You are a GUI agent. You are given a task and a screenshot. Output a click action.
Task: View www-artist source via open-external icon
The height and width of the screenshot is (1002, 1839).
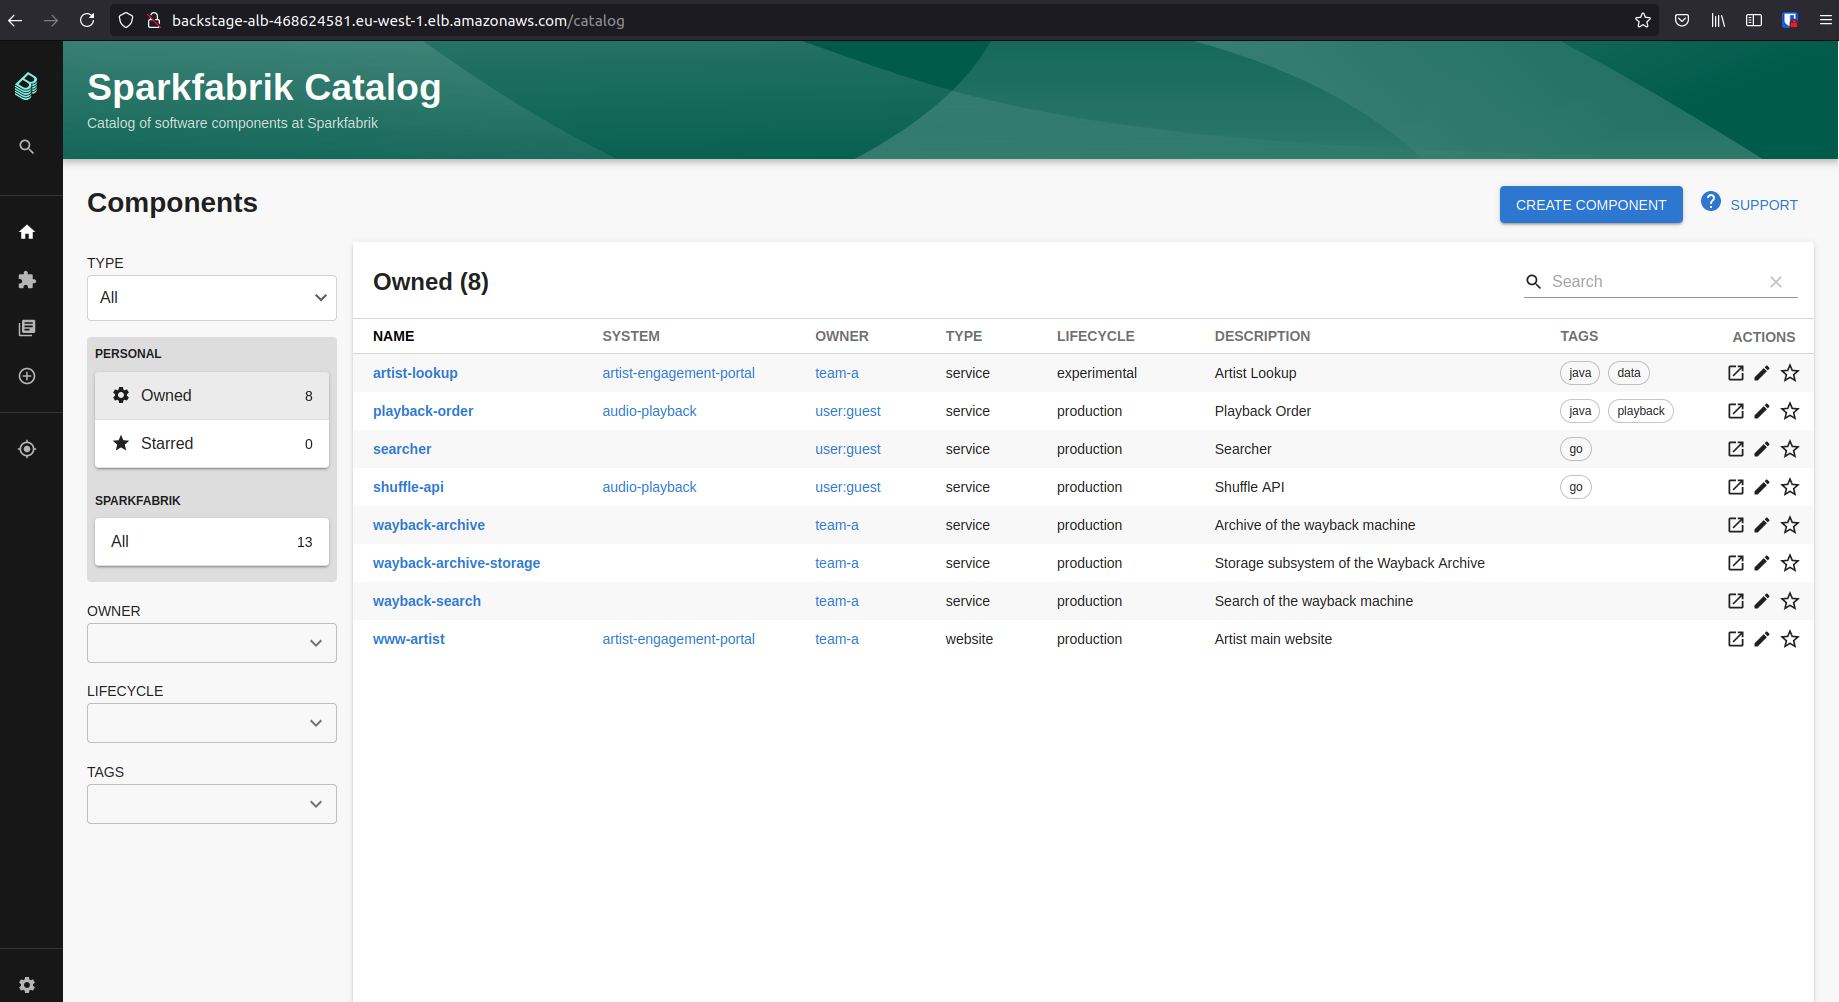1736,639
